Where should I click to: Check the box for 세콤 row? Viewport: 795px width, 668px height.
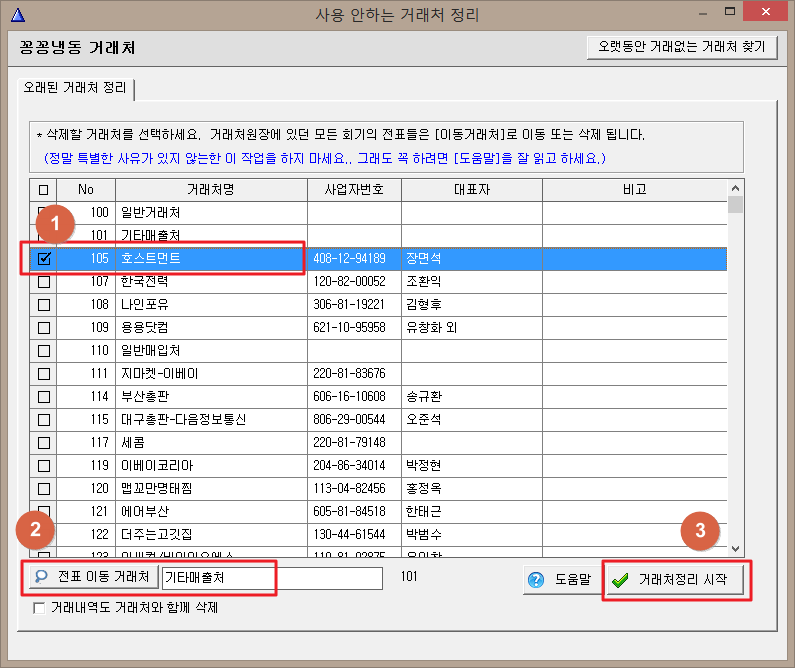pyautogui.click(x=44, y=443)
